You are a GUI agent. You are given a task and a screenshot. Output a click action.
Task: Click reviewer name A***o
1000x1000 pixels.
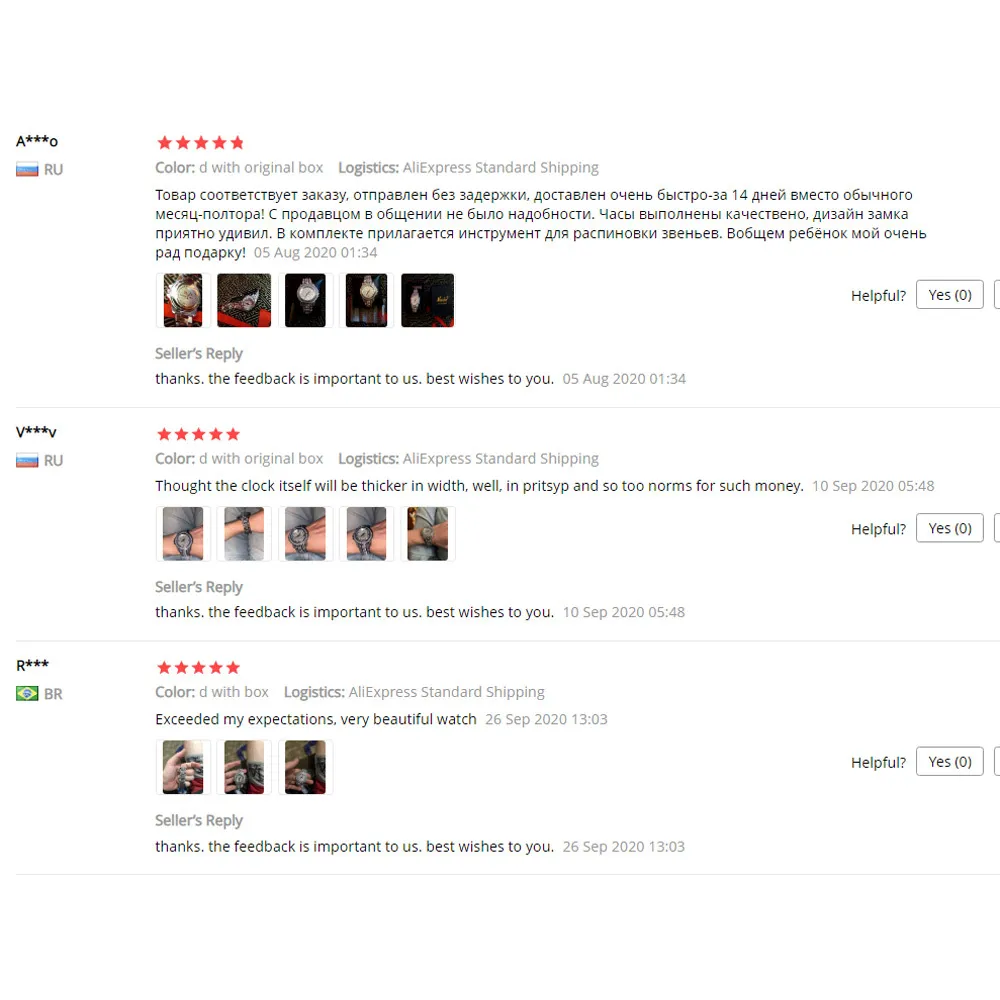tap(37, 141)
